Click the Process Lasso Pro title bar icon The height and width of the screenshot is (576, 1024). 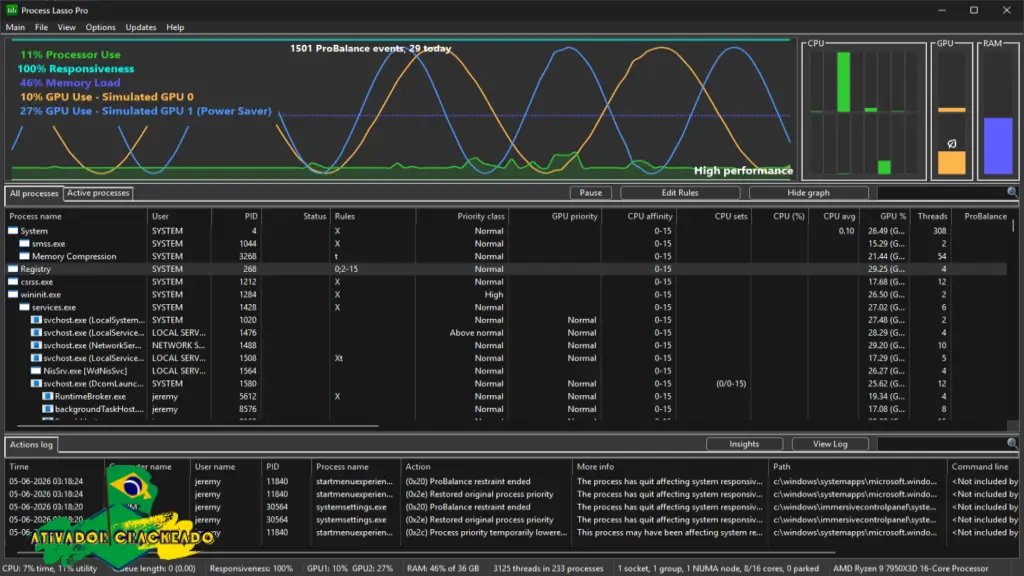[x=11, y=10]
